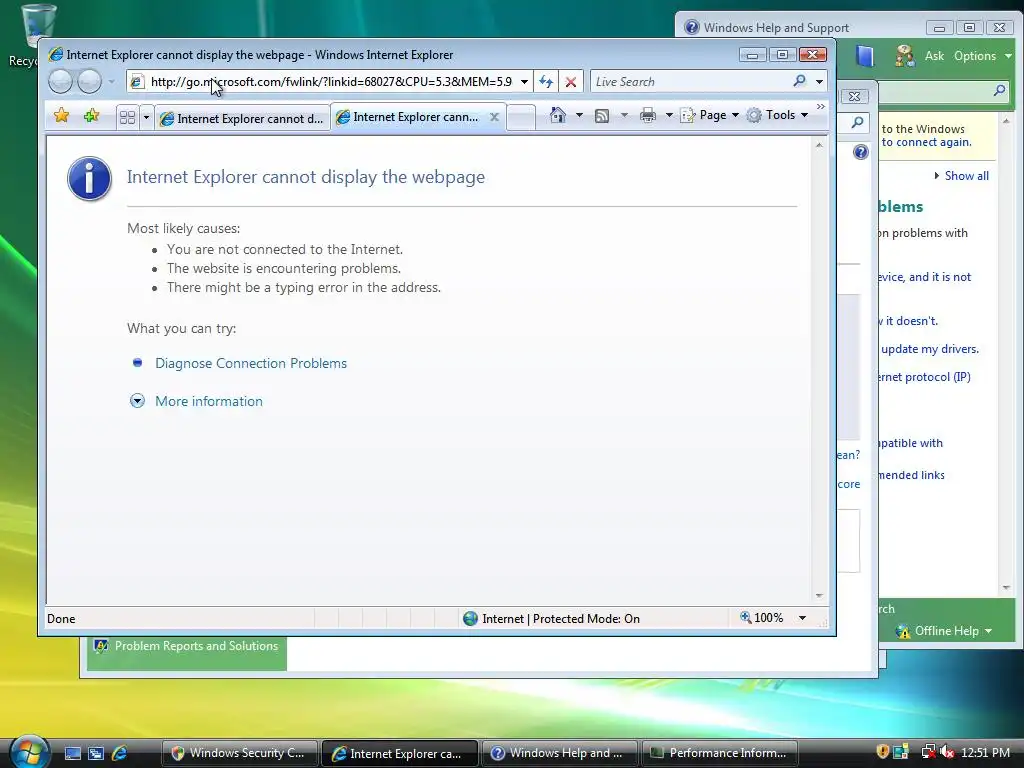This screenshot has height=768, width=1024.
Task: Click Help and Support search magnifier icon
Action: (999, 91)
